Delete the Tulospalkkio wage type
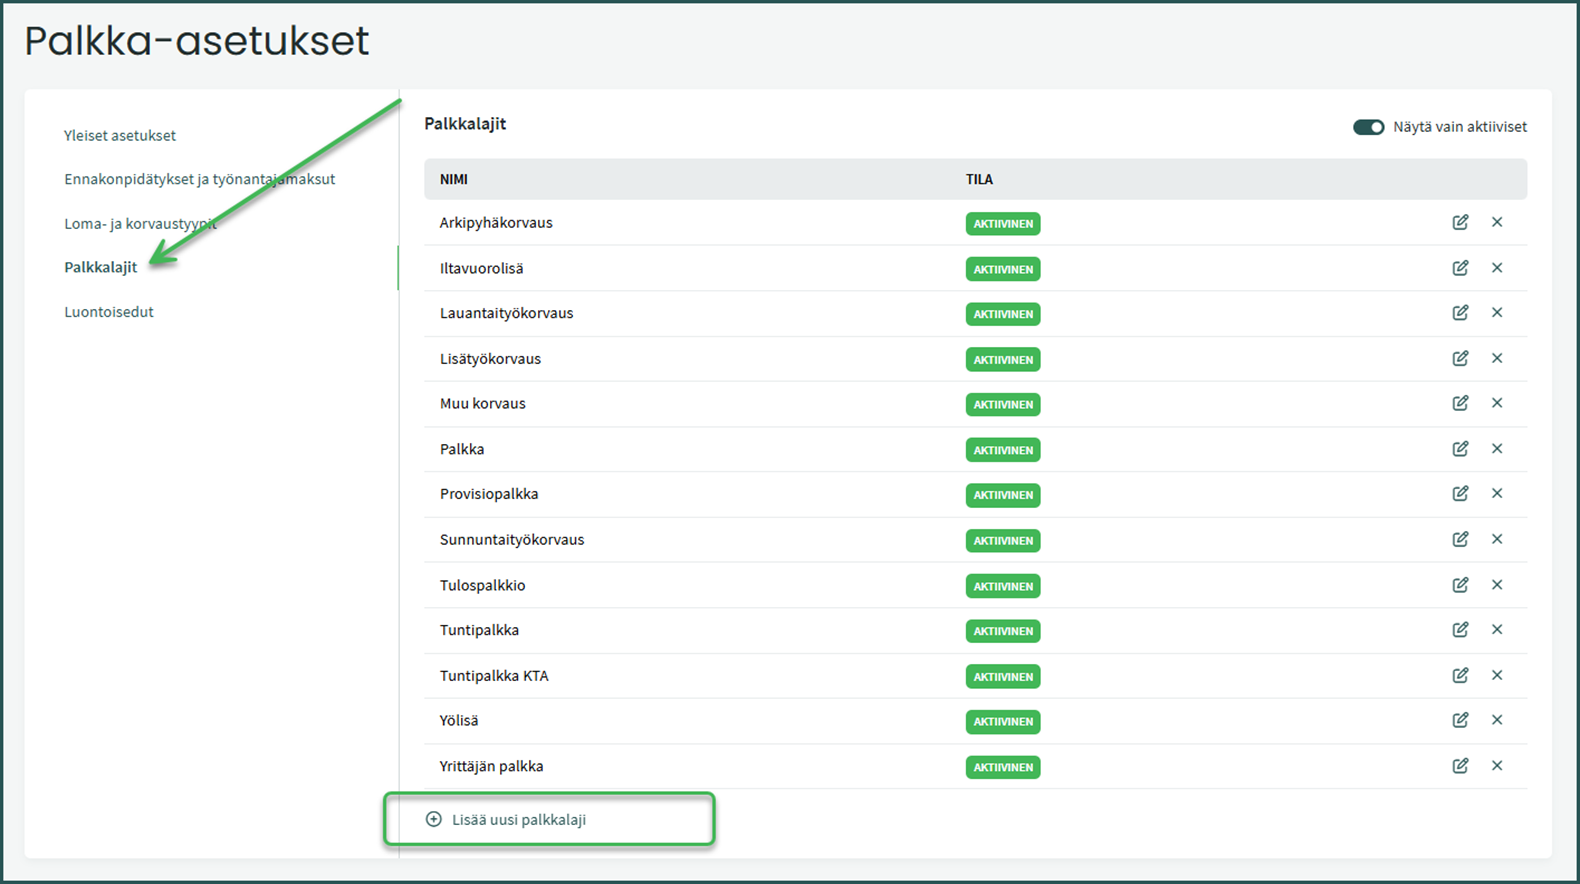 coord(1497,585)
